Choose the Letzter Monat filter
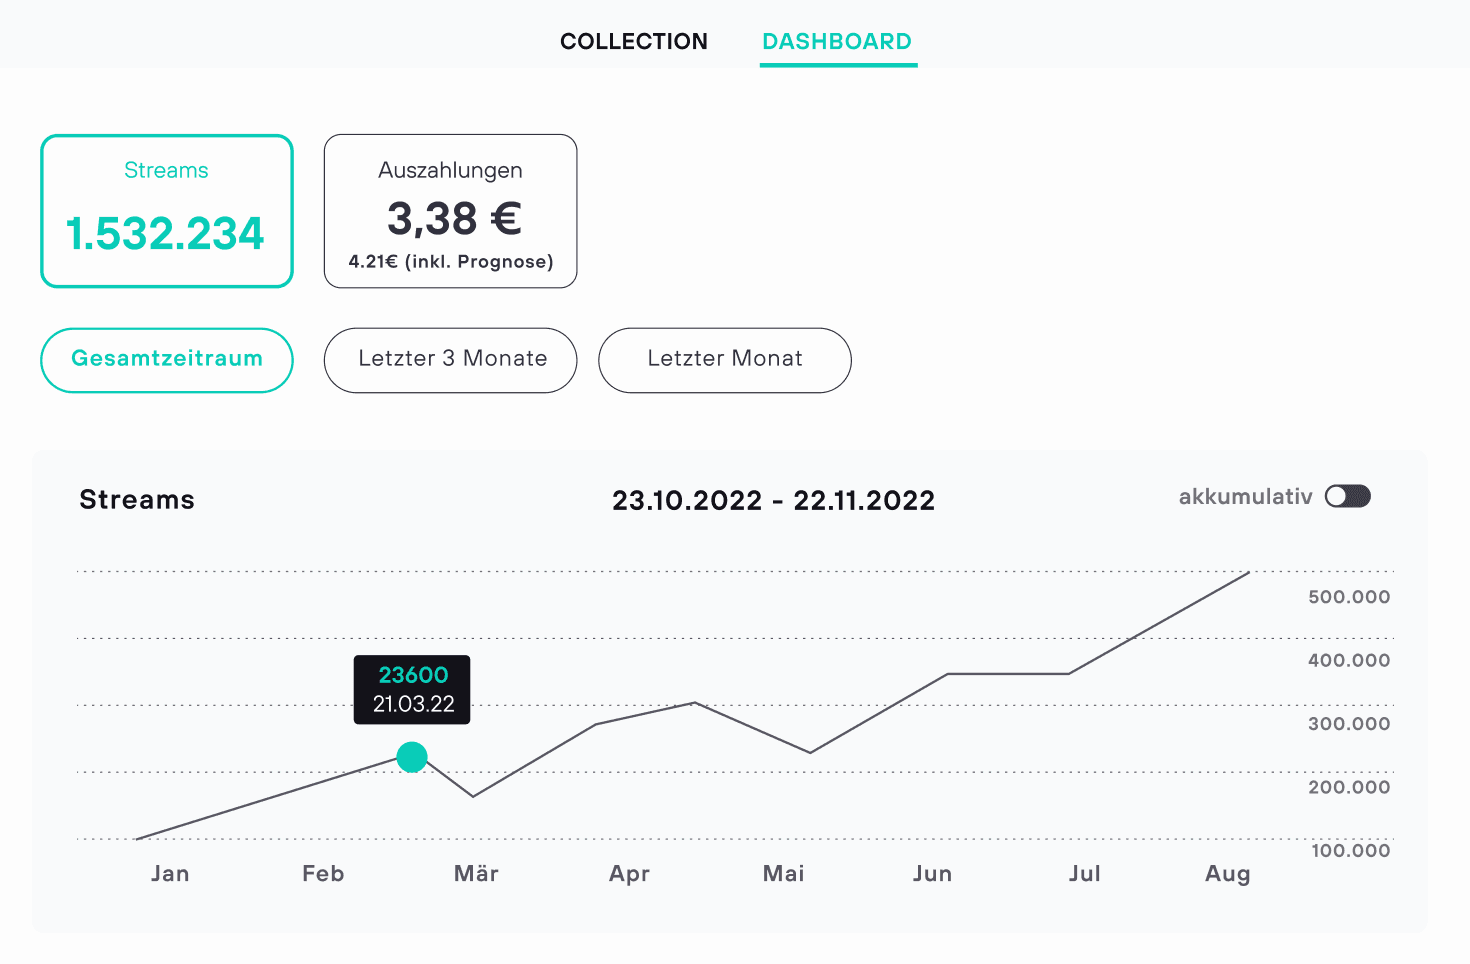 point(725,360)
